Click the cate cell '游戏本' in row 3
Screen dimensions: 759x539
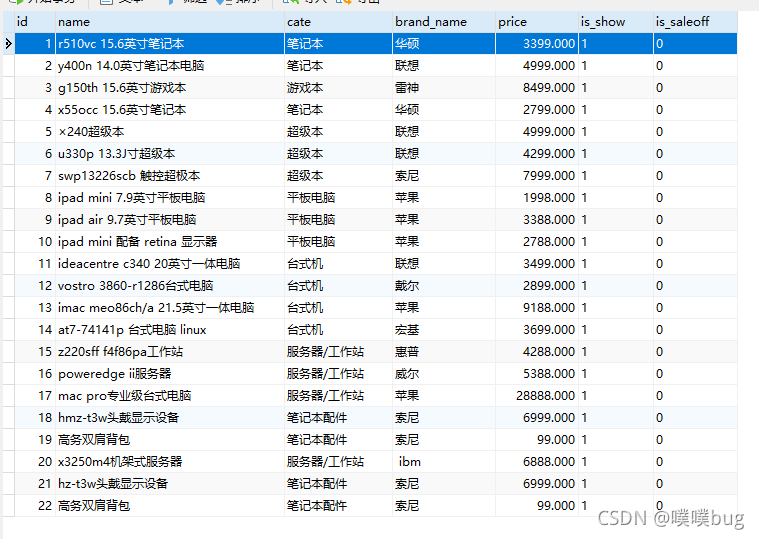tap(338, 88)
